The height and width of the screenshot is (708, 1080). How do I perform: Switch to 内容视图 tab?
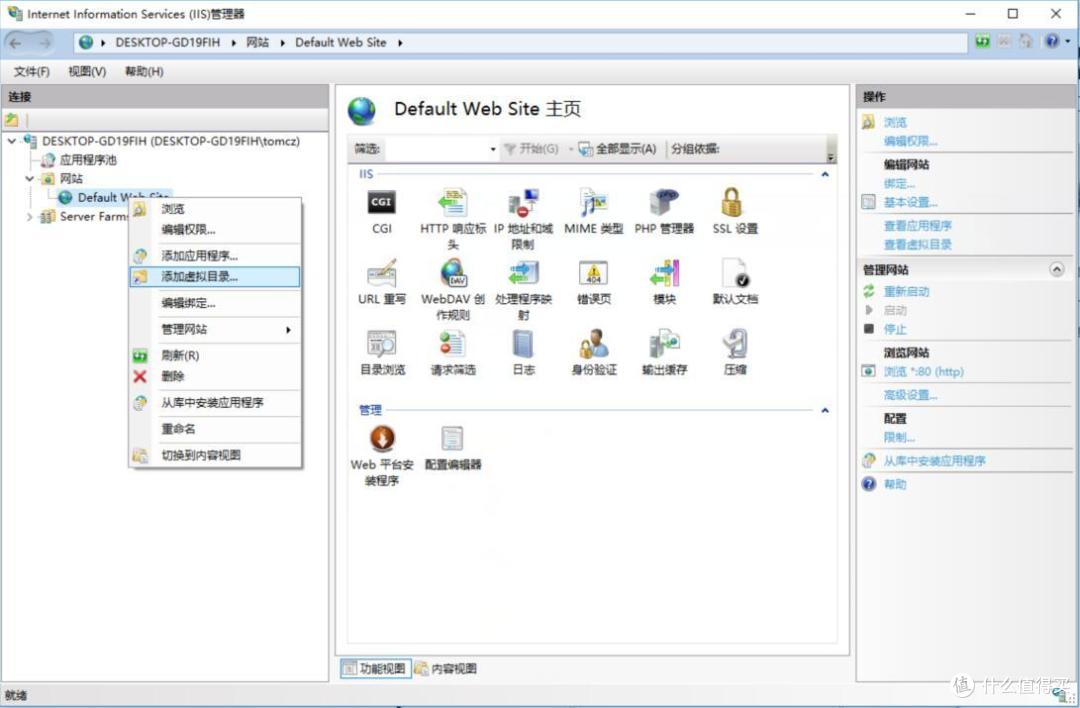point(446,669)
